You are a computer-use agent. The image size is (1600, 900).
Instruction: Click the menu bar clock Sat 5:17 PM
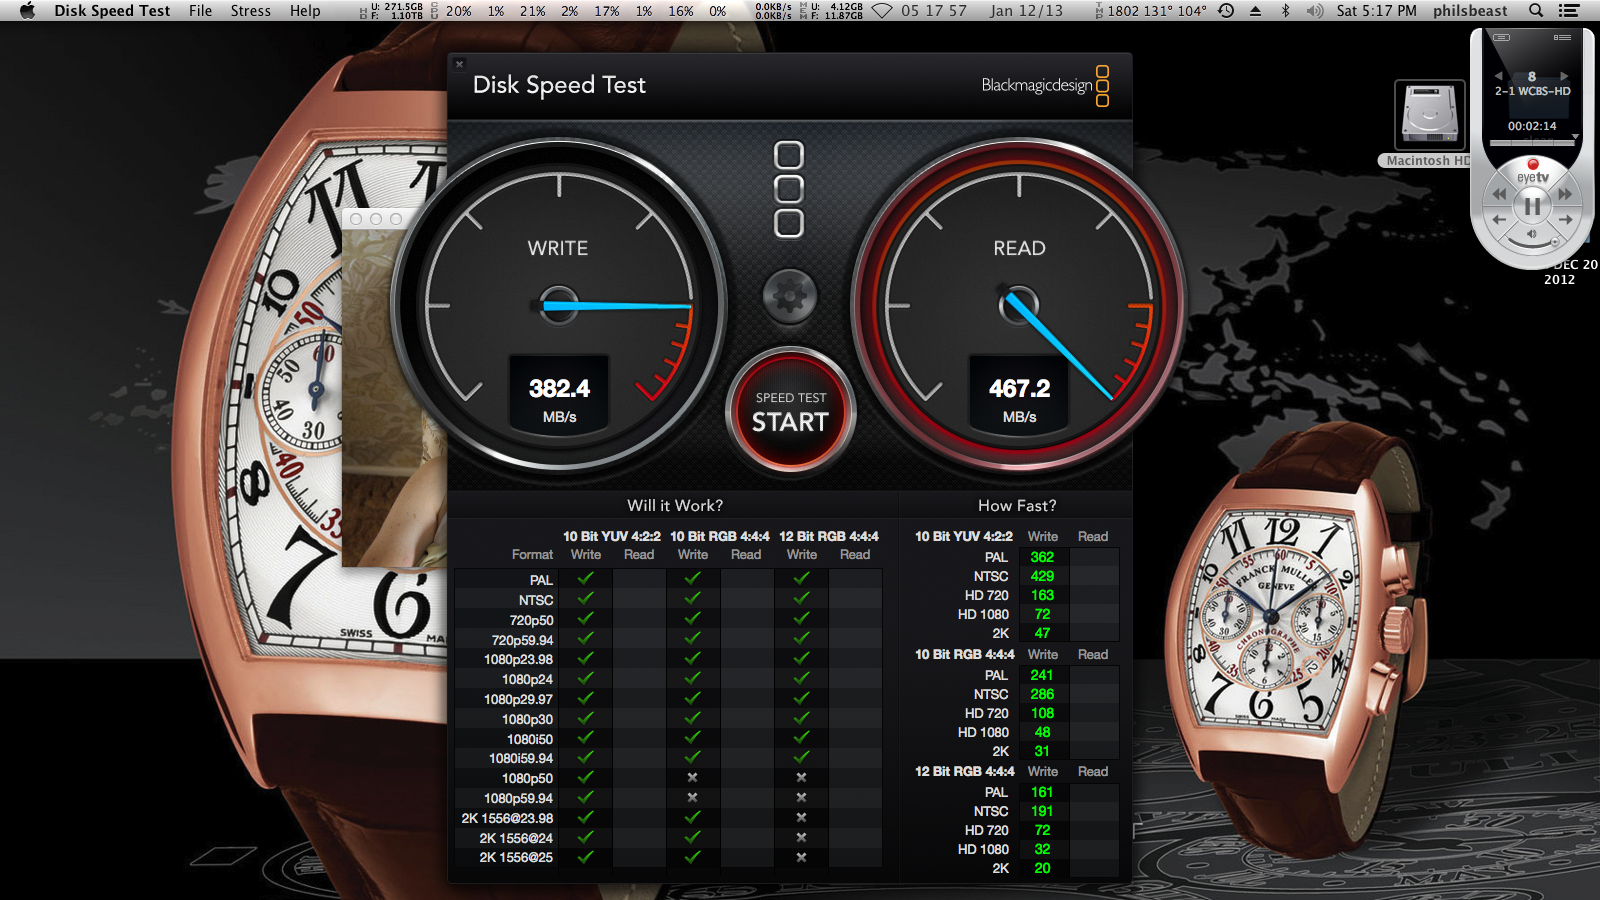point(1376,11)
